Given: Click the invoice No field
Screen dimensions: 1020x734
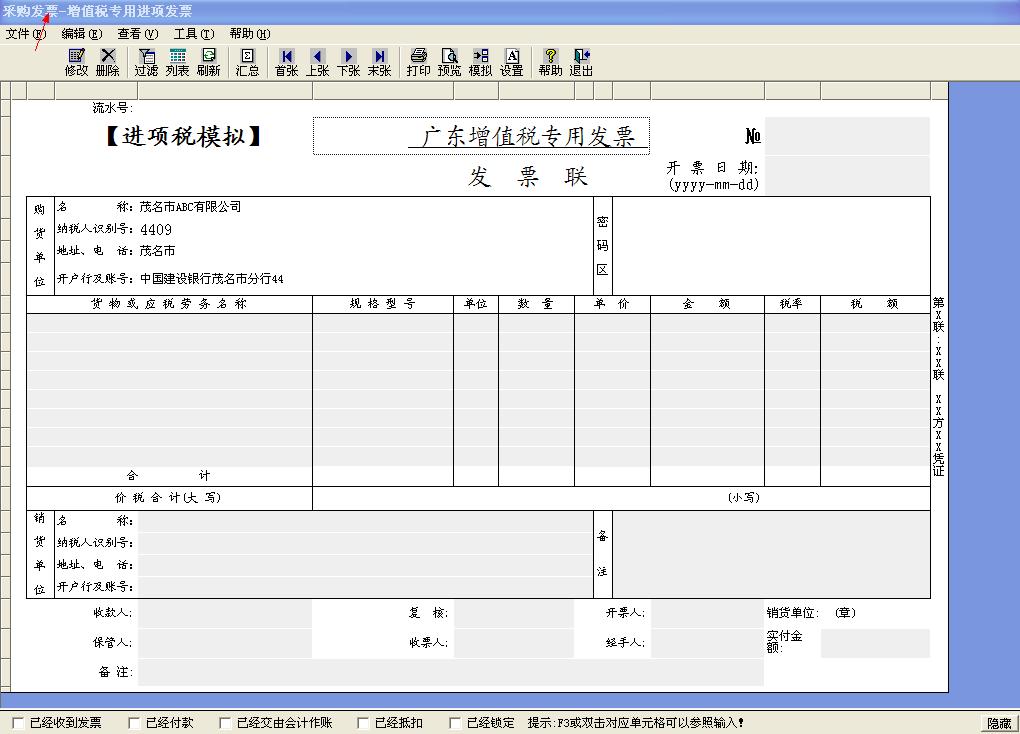Looking at the screenshot, I should [847, 136].
